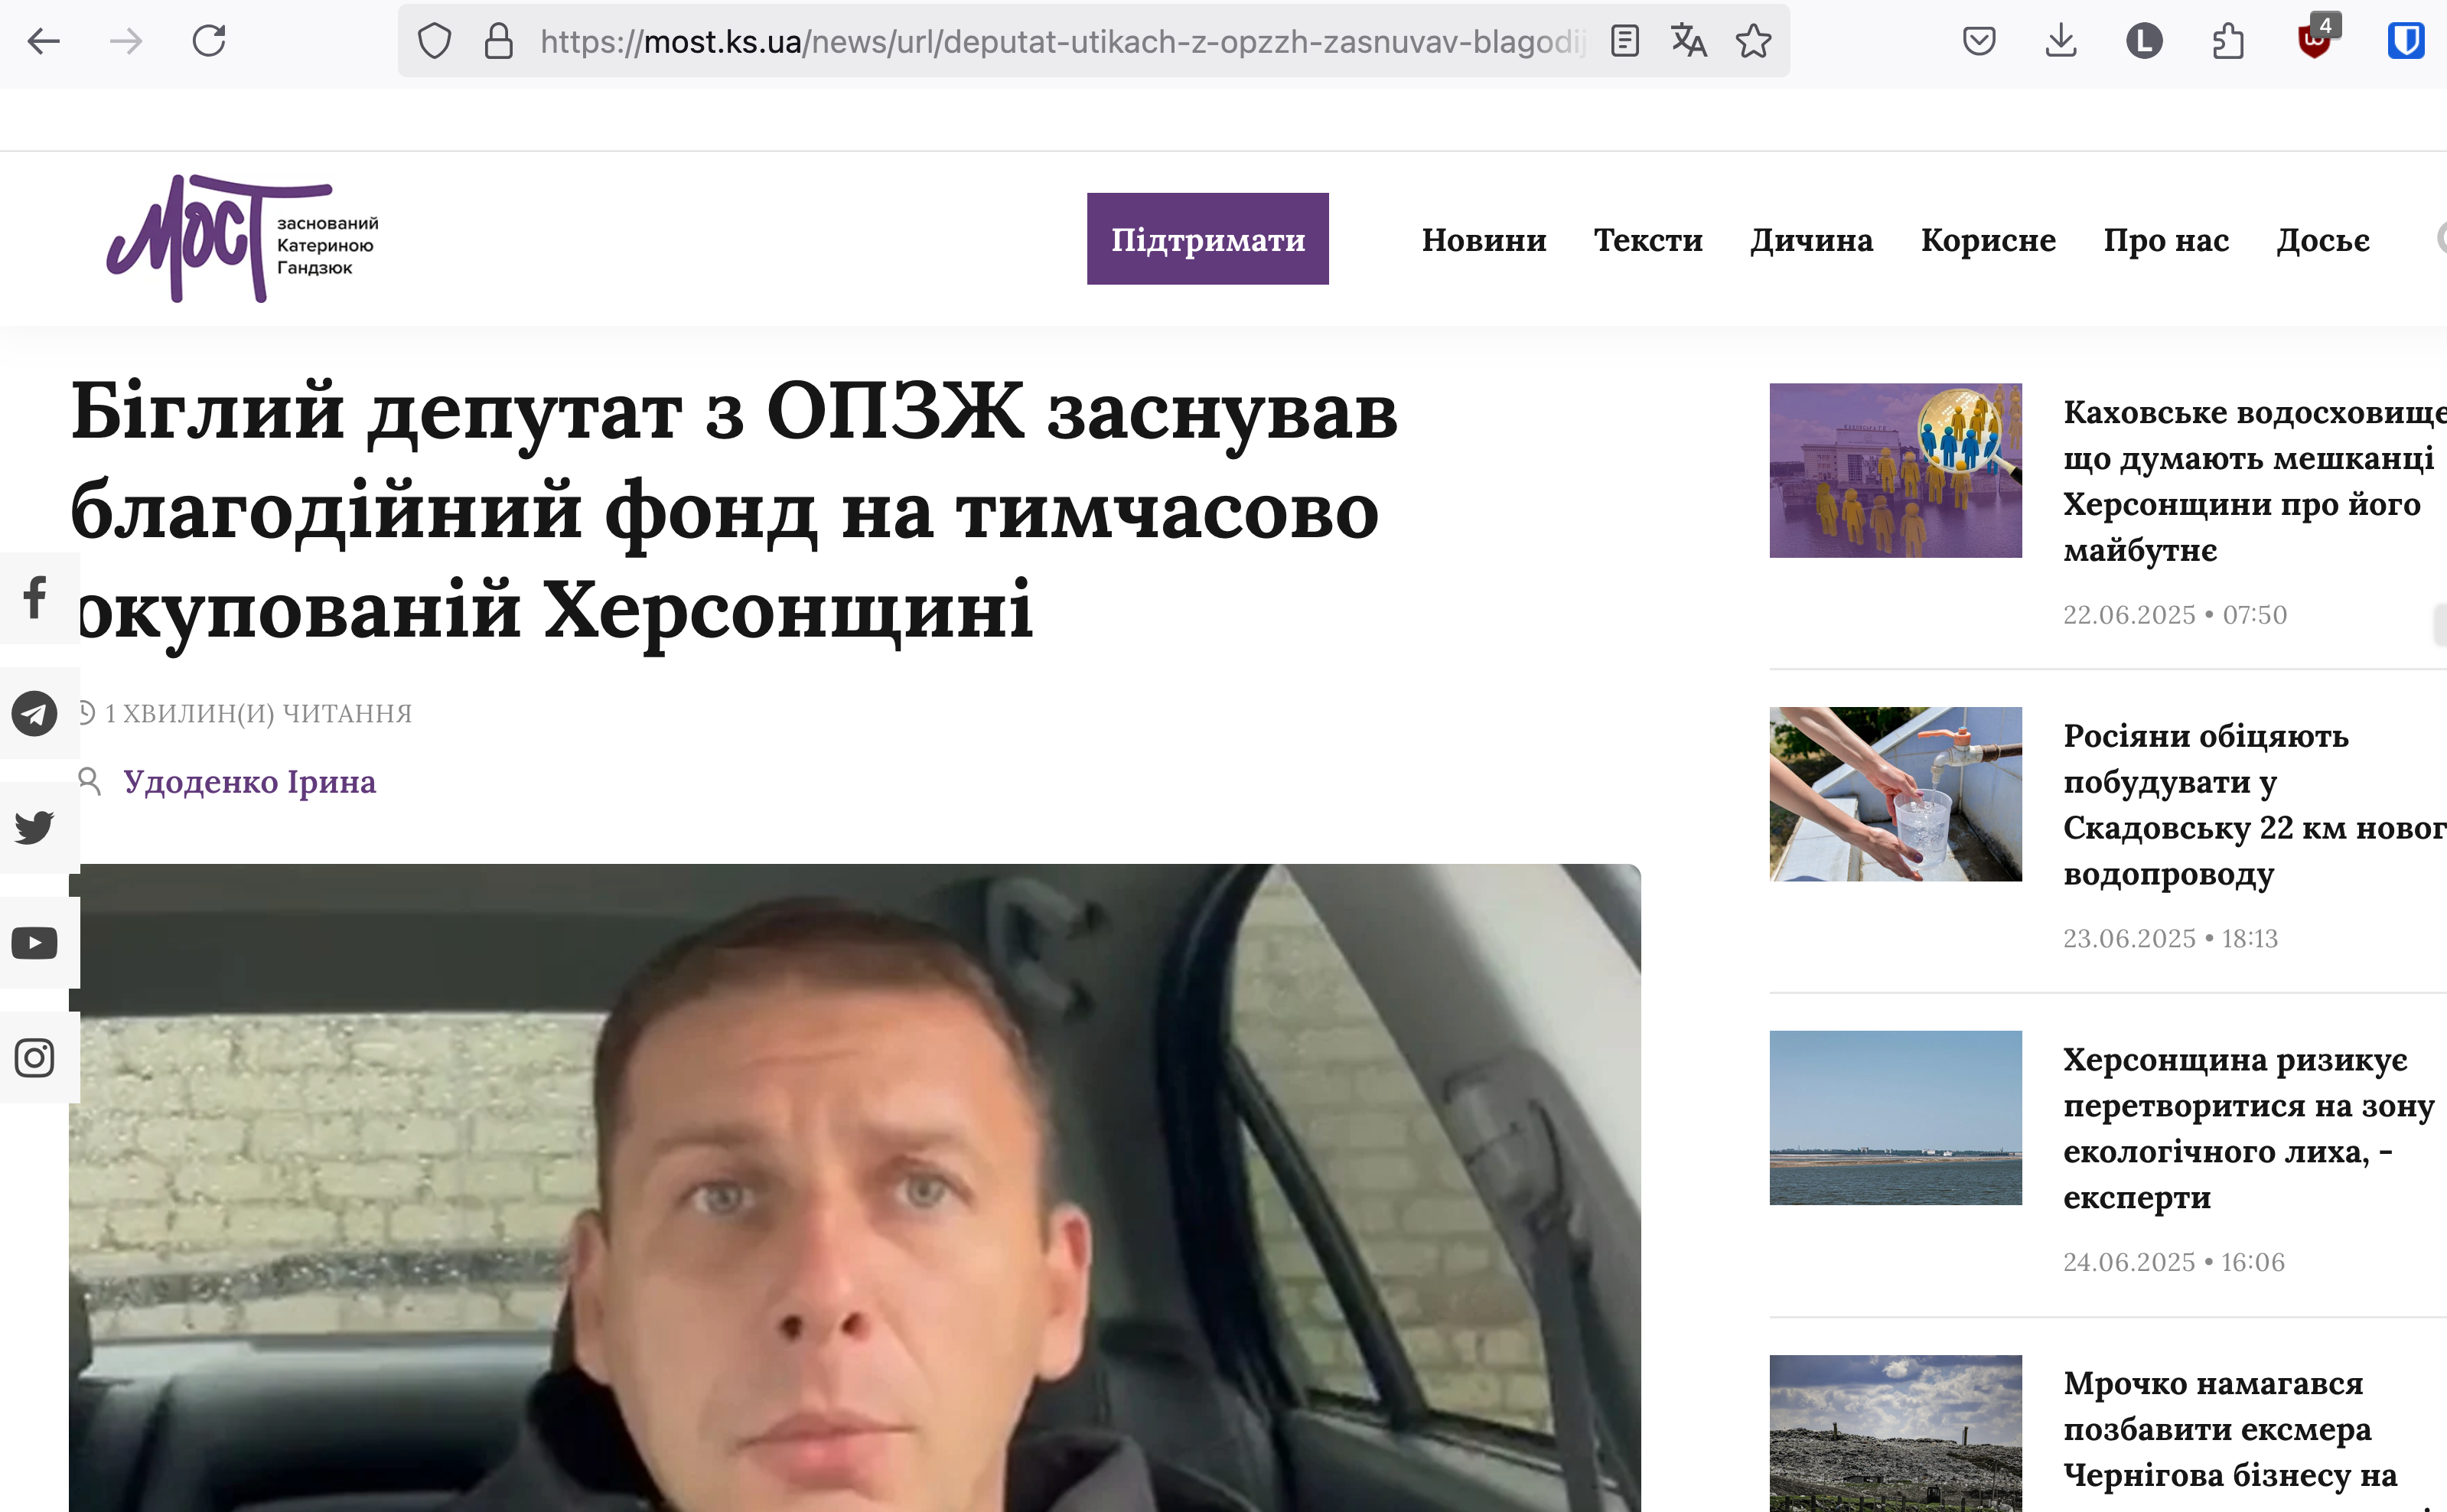Toggle Firefox reader view
The image size is (2447, 1512).
click(x=1625, y=41)
